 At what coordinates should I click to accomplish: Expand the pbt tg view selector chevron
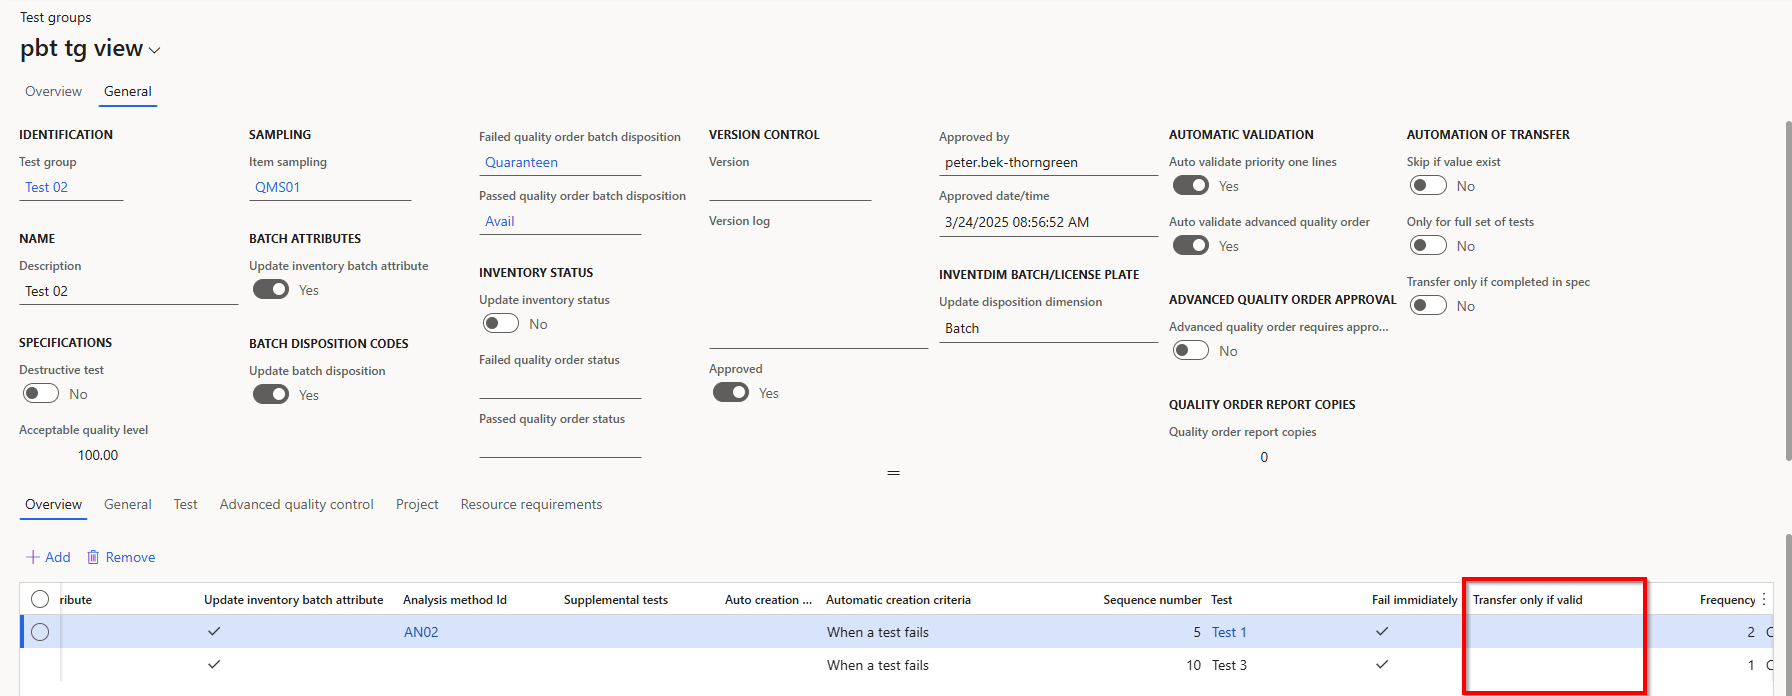click(155, 50)
